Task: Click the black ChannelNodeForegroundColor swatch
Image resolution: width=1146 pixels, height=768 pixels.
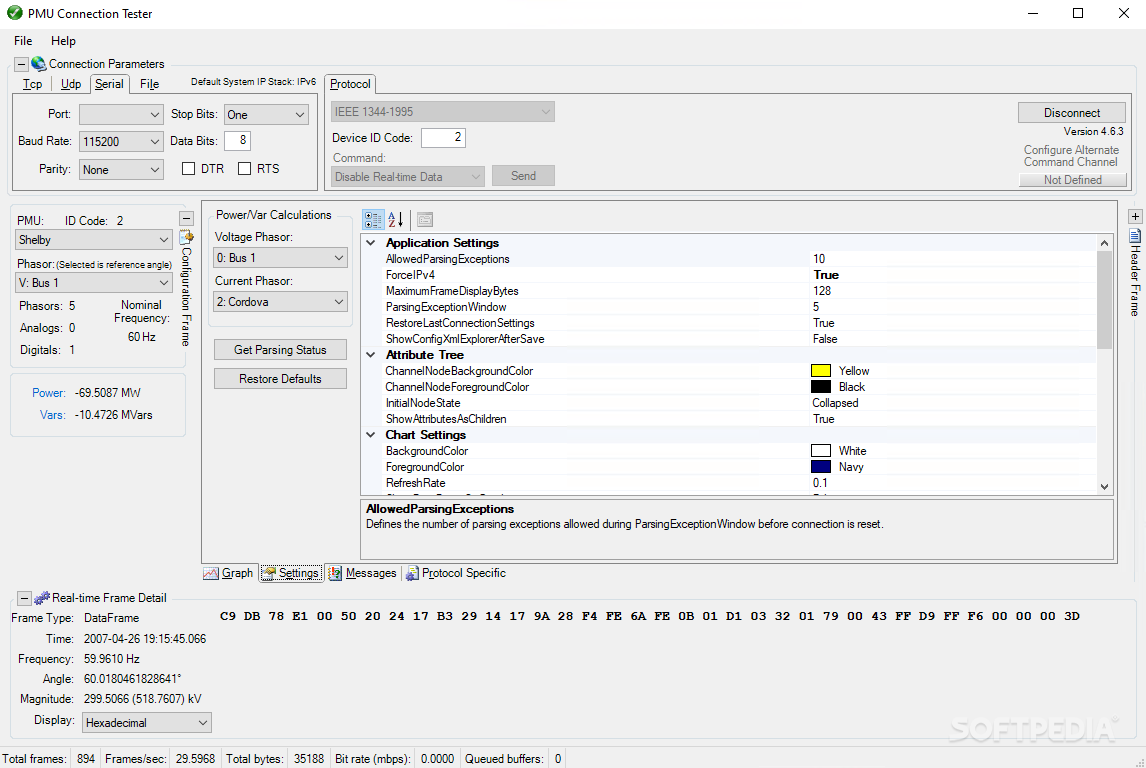Action: 821,387
